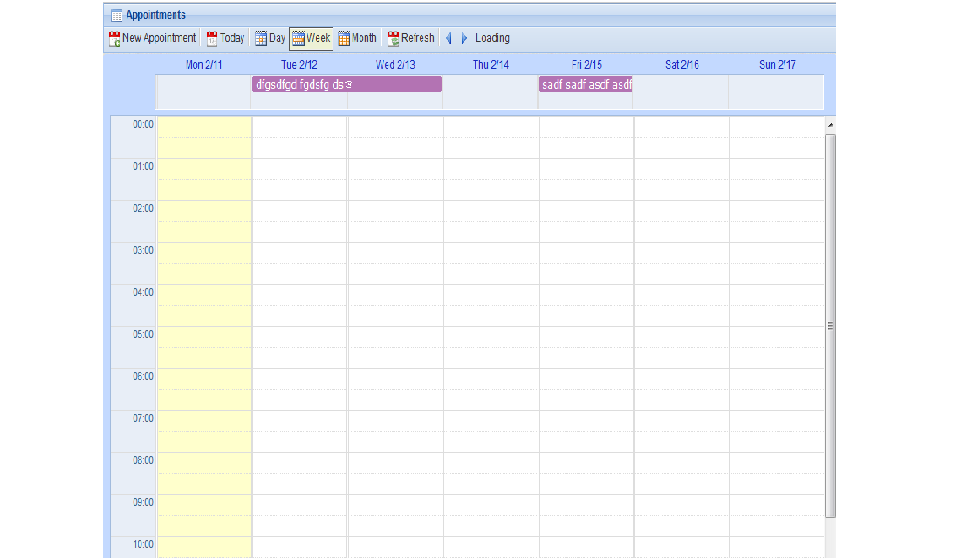
Task: Open the purple Tue-Wed all-day appointment
Action: [x=346, y=84]
